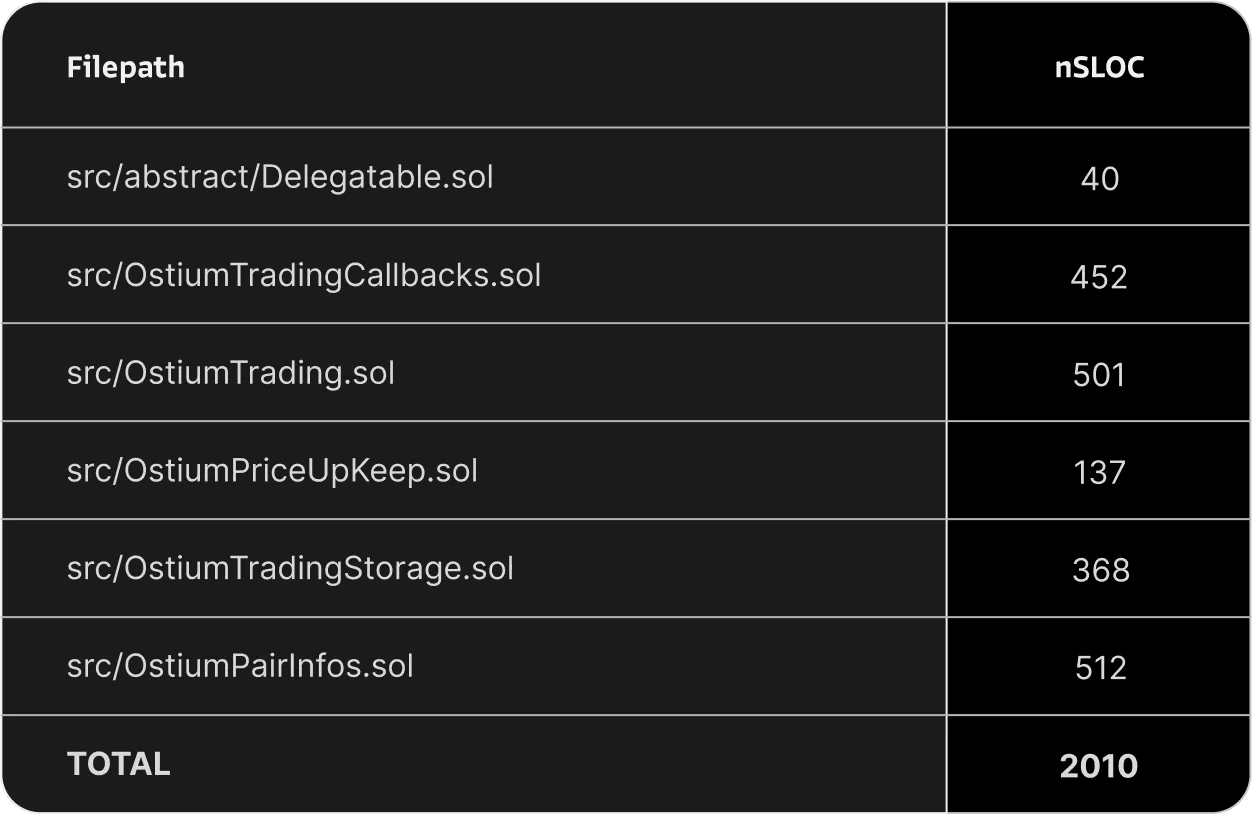
Task: Click the nSLOC value 368
Action: pos(1100,571)
